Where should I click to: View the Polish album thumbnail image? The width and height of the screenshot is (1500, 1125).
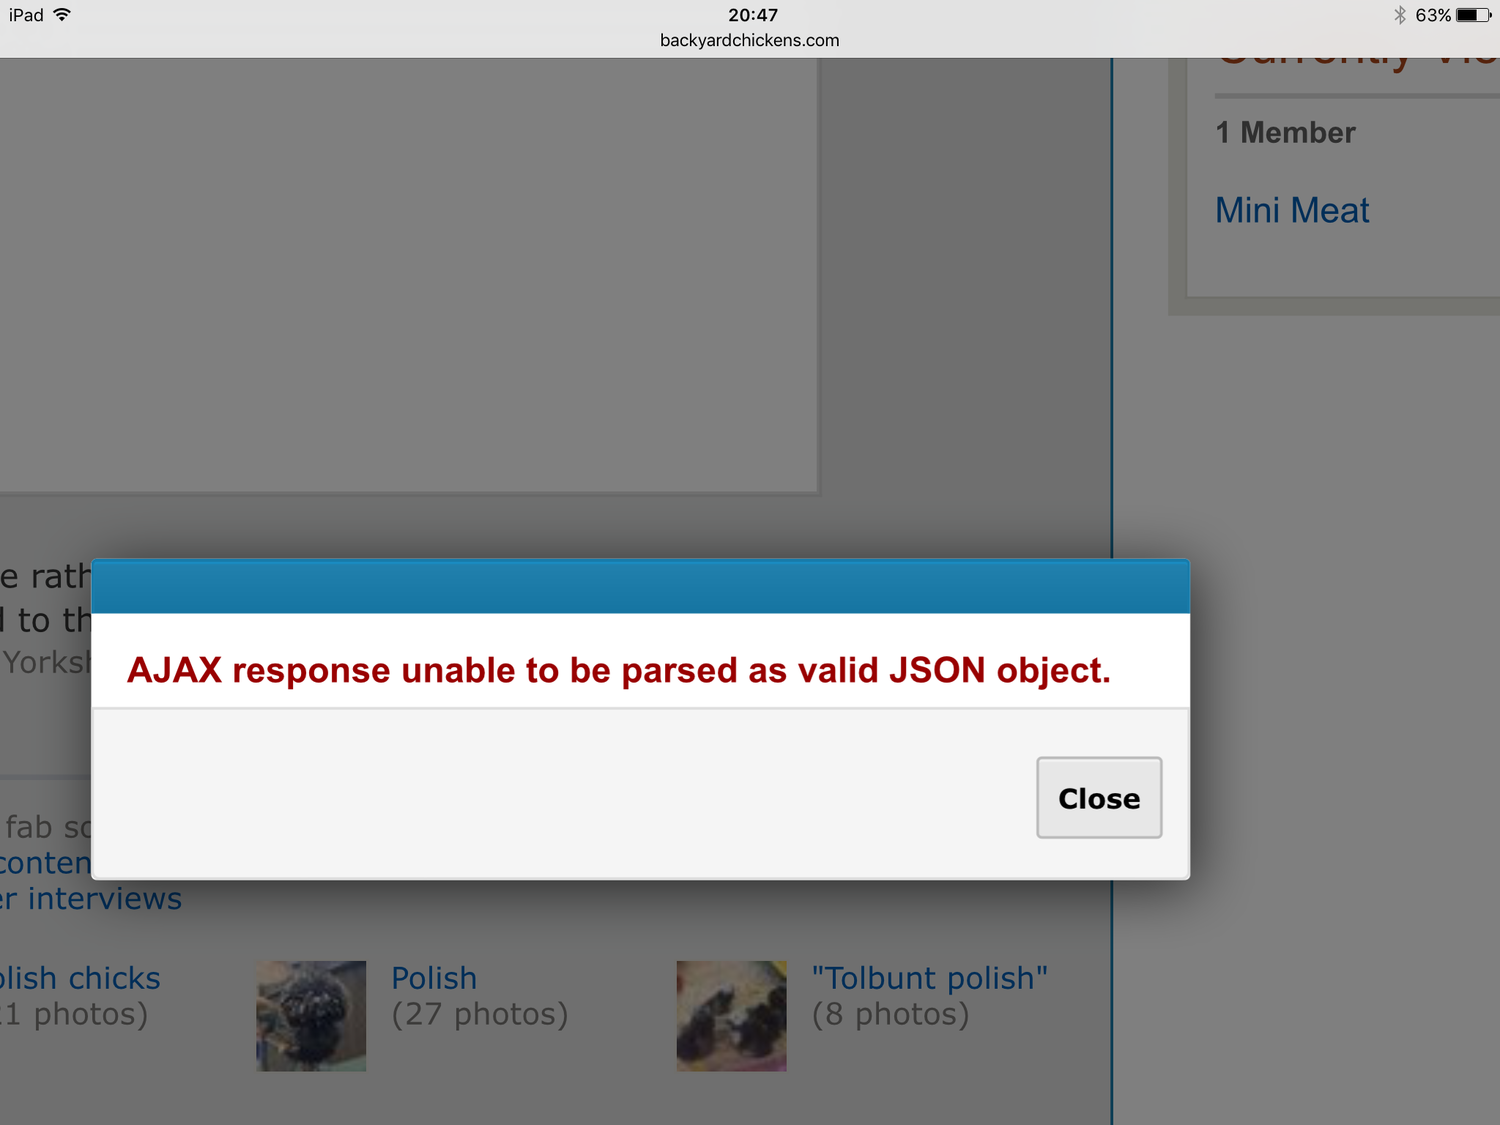(x=311, y=1016)
